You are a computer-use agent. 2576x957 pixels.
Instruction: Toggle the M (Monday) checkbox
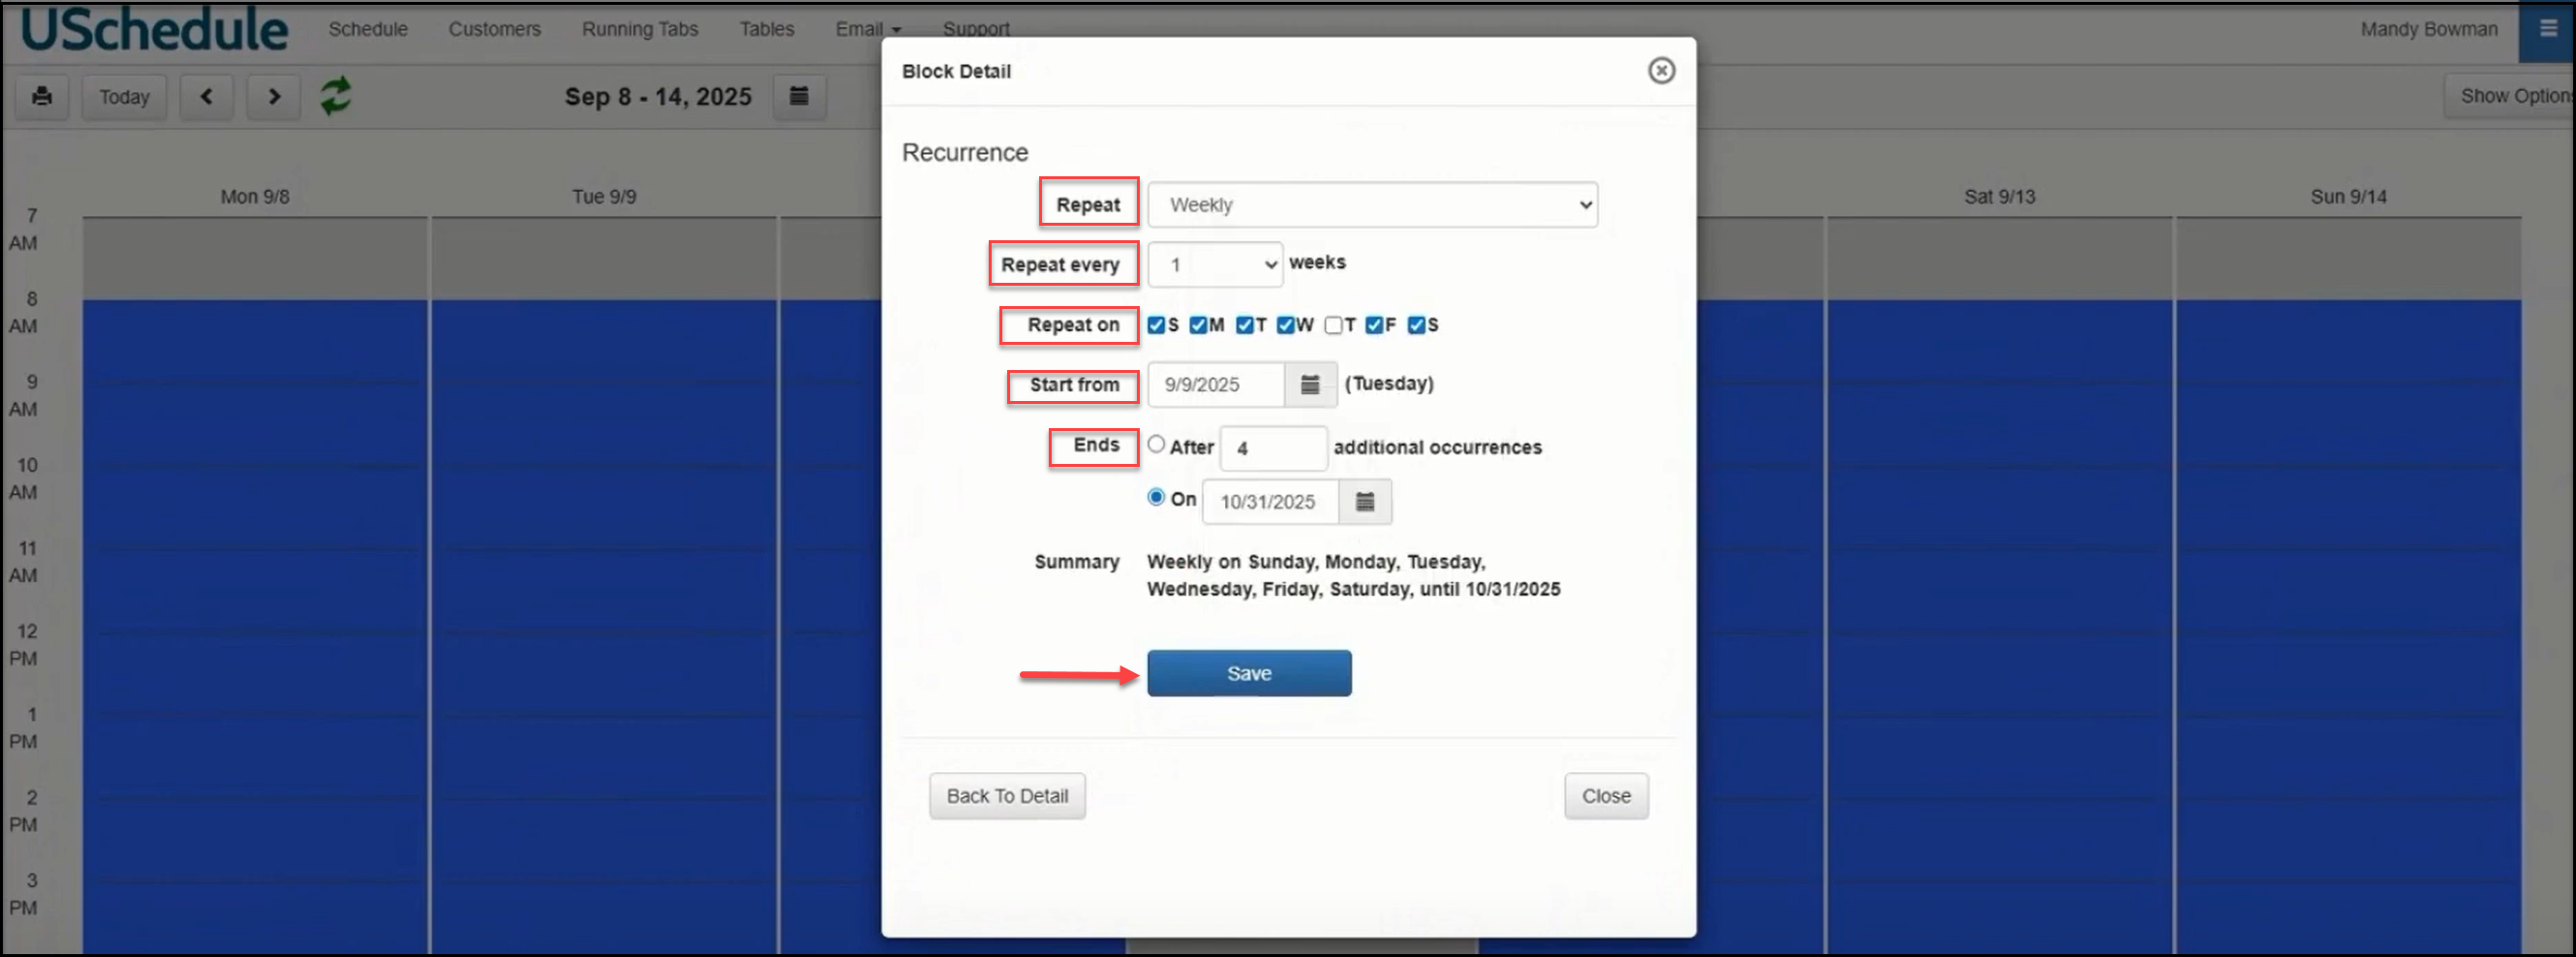pyautogui.click(x=1198, y=325)
